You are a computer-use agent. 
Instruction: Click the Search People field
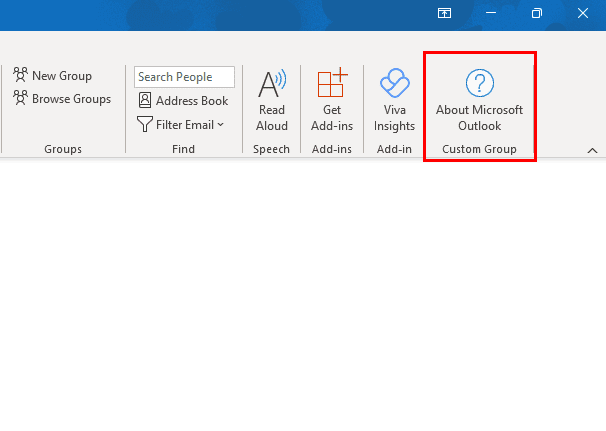(184, 77)
